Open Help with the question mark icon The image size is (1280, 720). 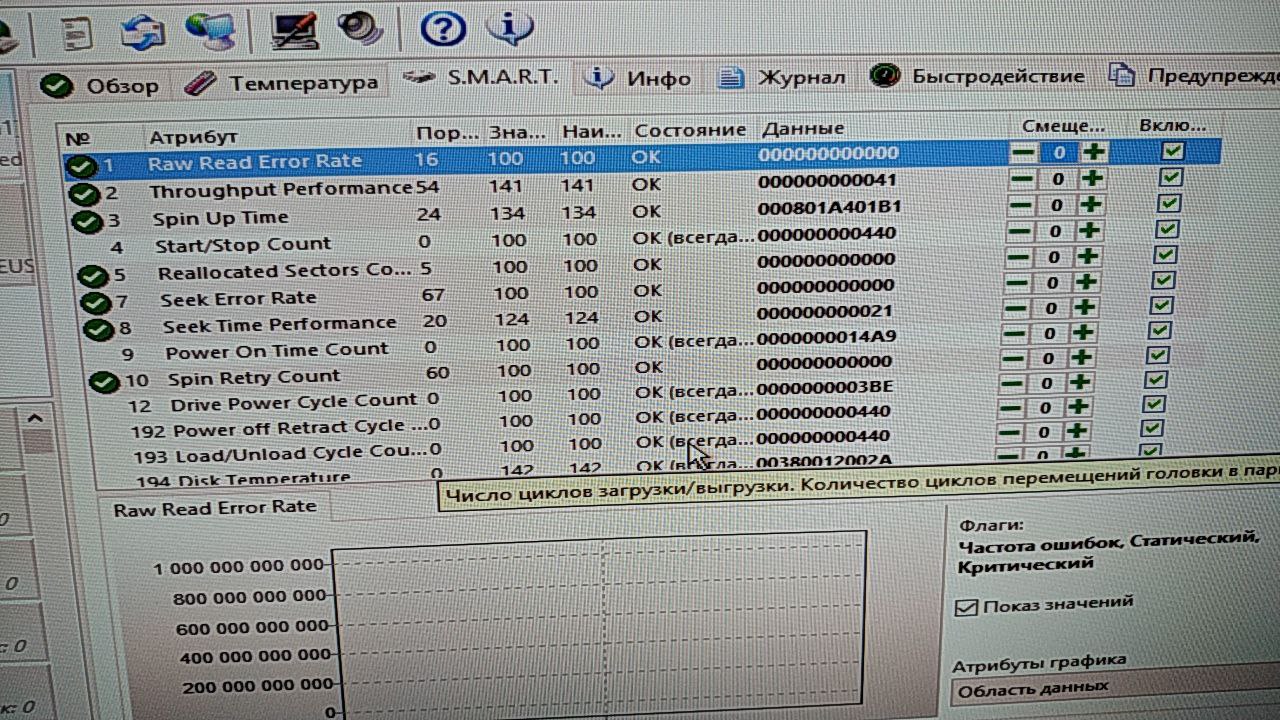[443, 28]
